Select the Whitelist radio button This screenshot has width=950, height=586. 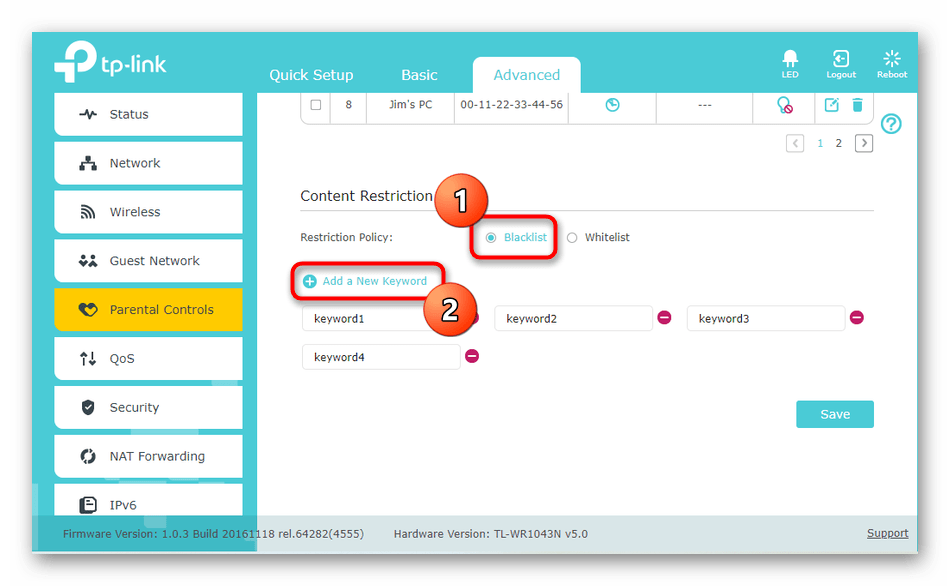point(572,238)
